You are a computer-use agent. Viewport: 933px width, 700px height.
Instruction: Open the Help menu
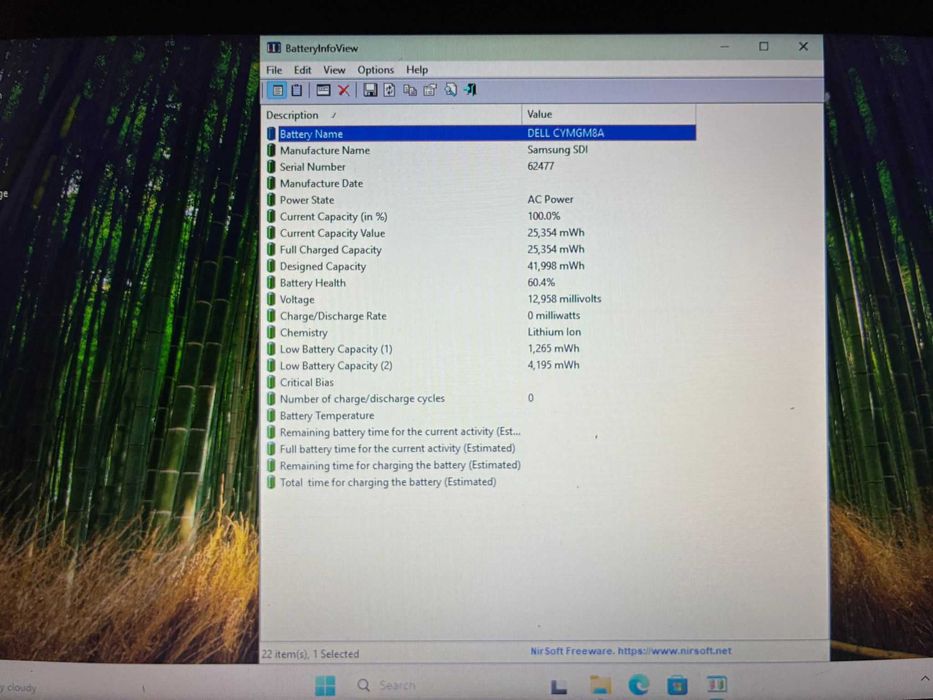click(x=417, y=70)
